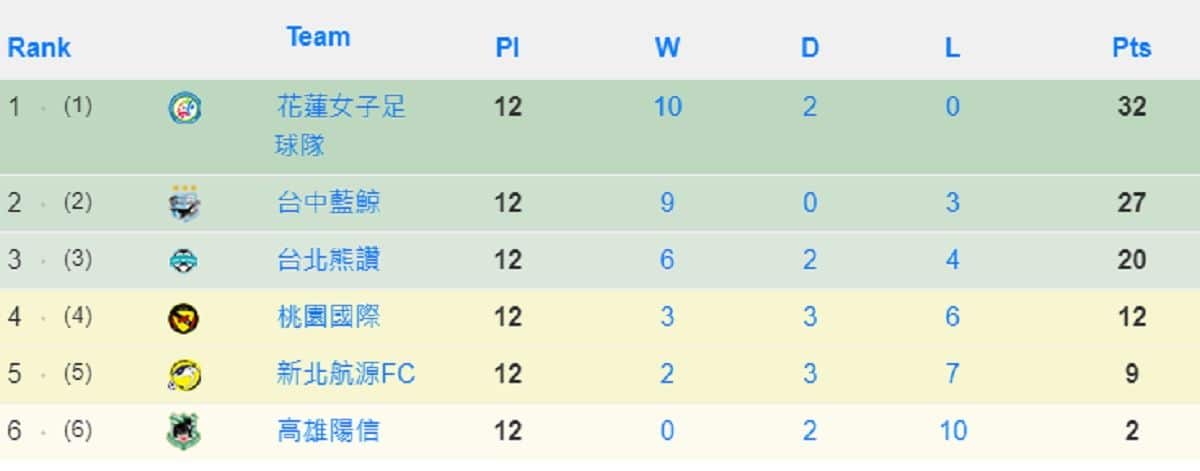Sort by the Pl games played header

[508, 48]
